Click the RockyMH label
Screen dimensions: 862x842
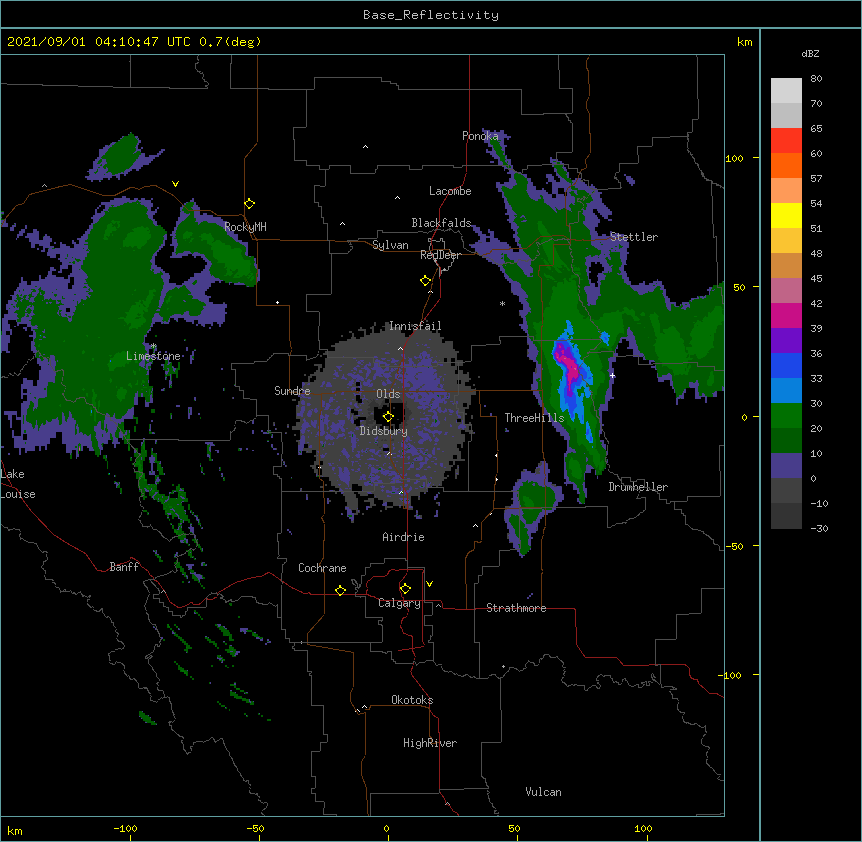245,227
